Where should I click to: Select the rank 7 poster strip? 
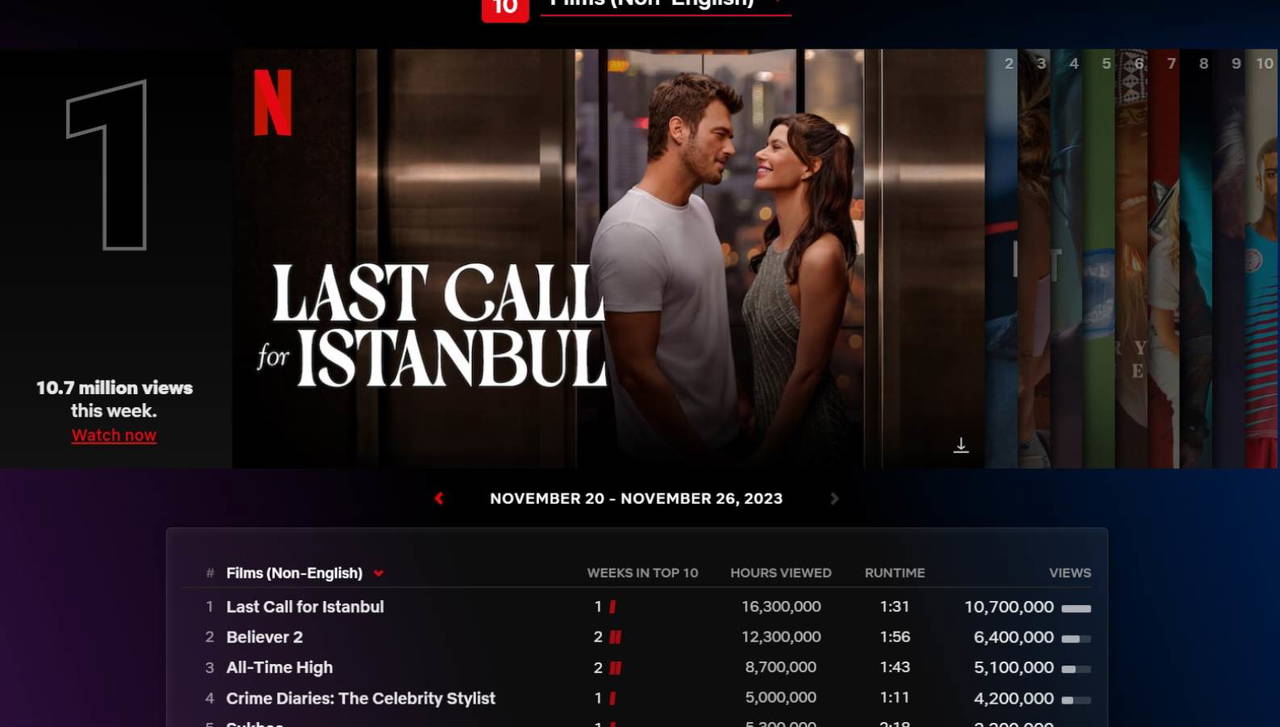click(1165, 260)
